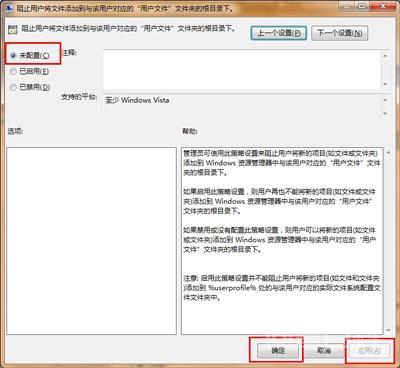Click the policy icon beside the setting title

click(13, 29)
